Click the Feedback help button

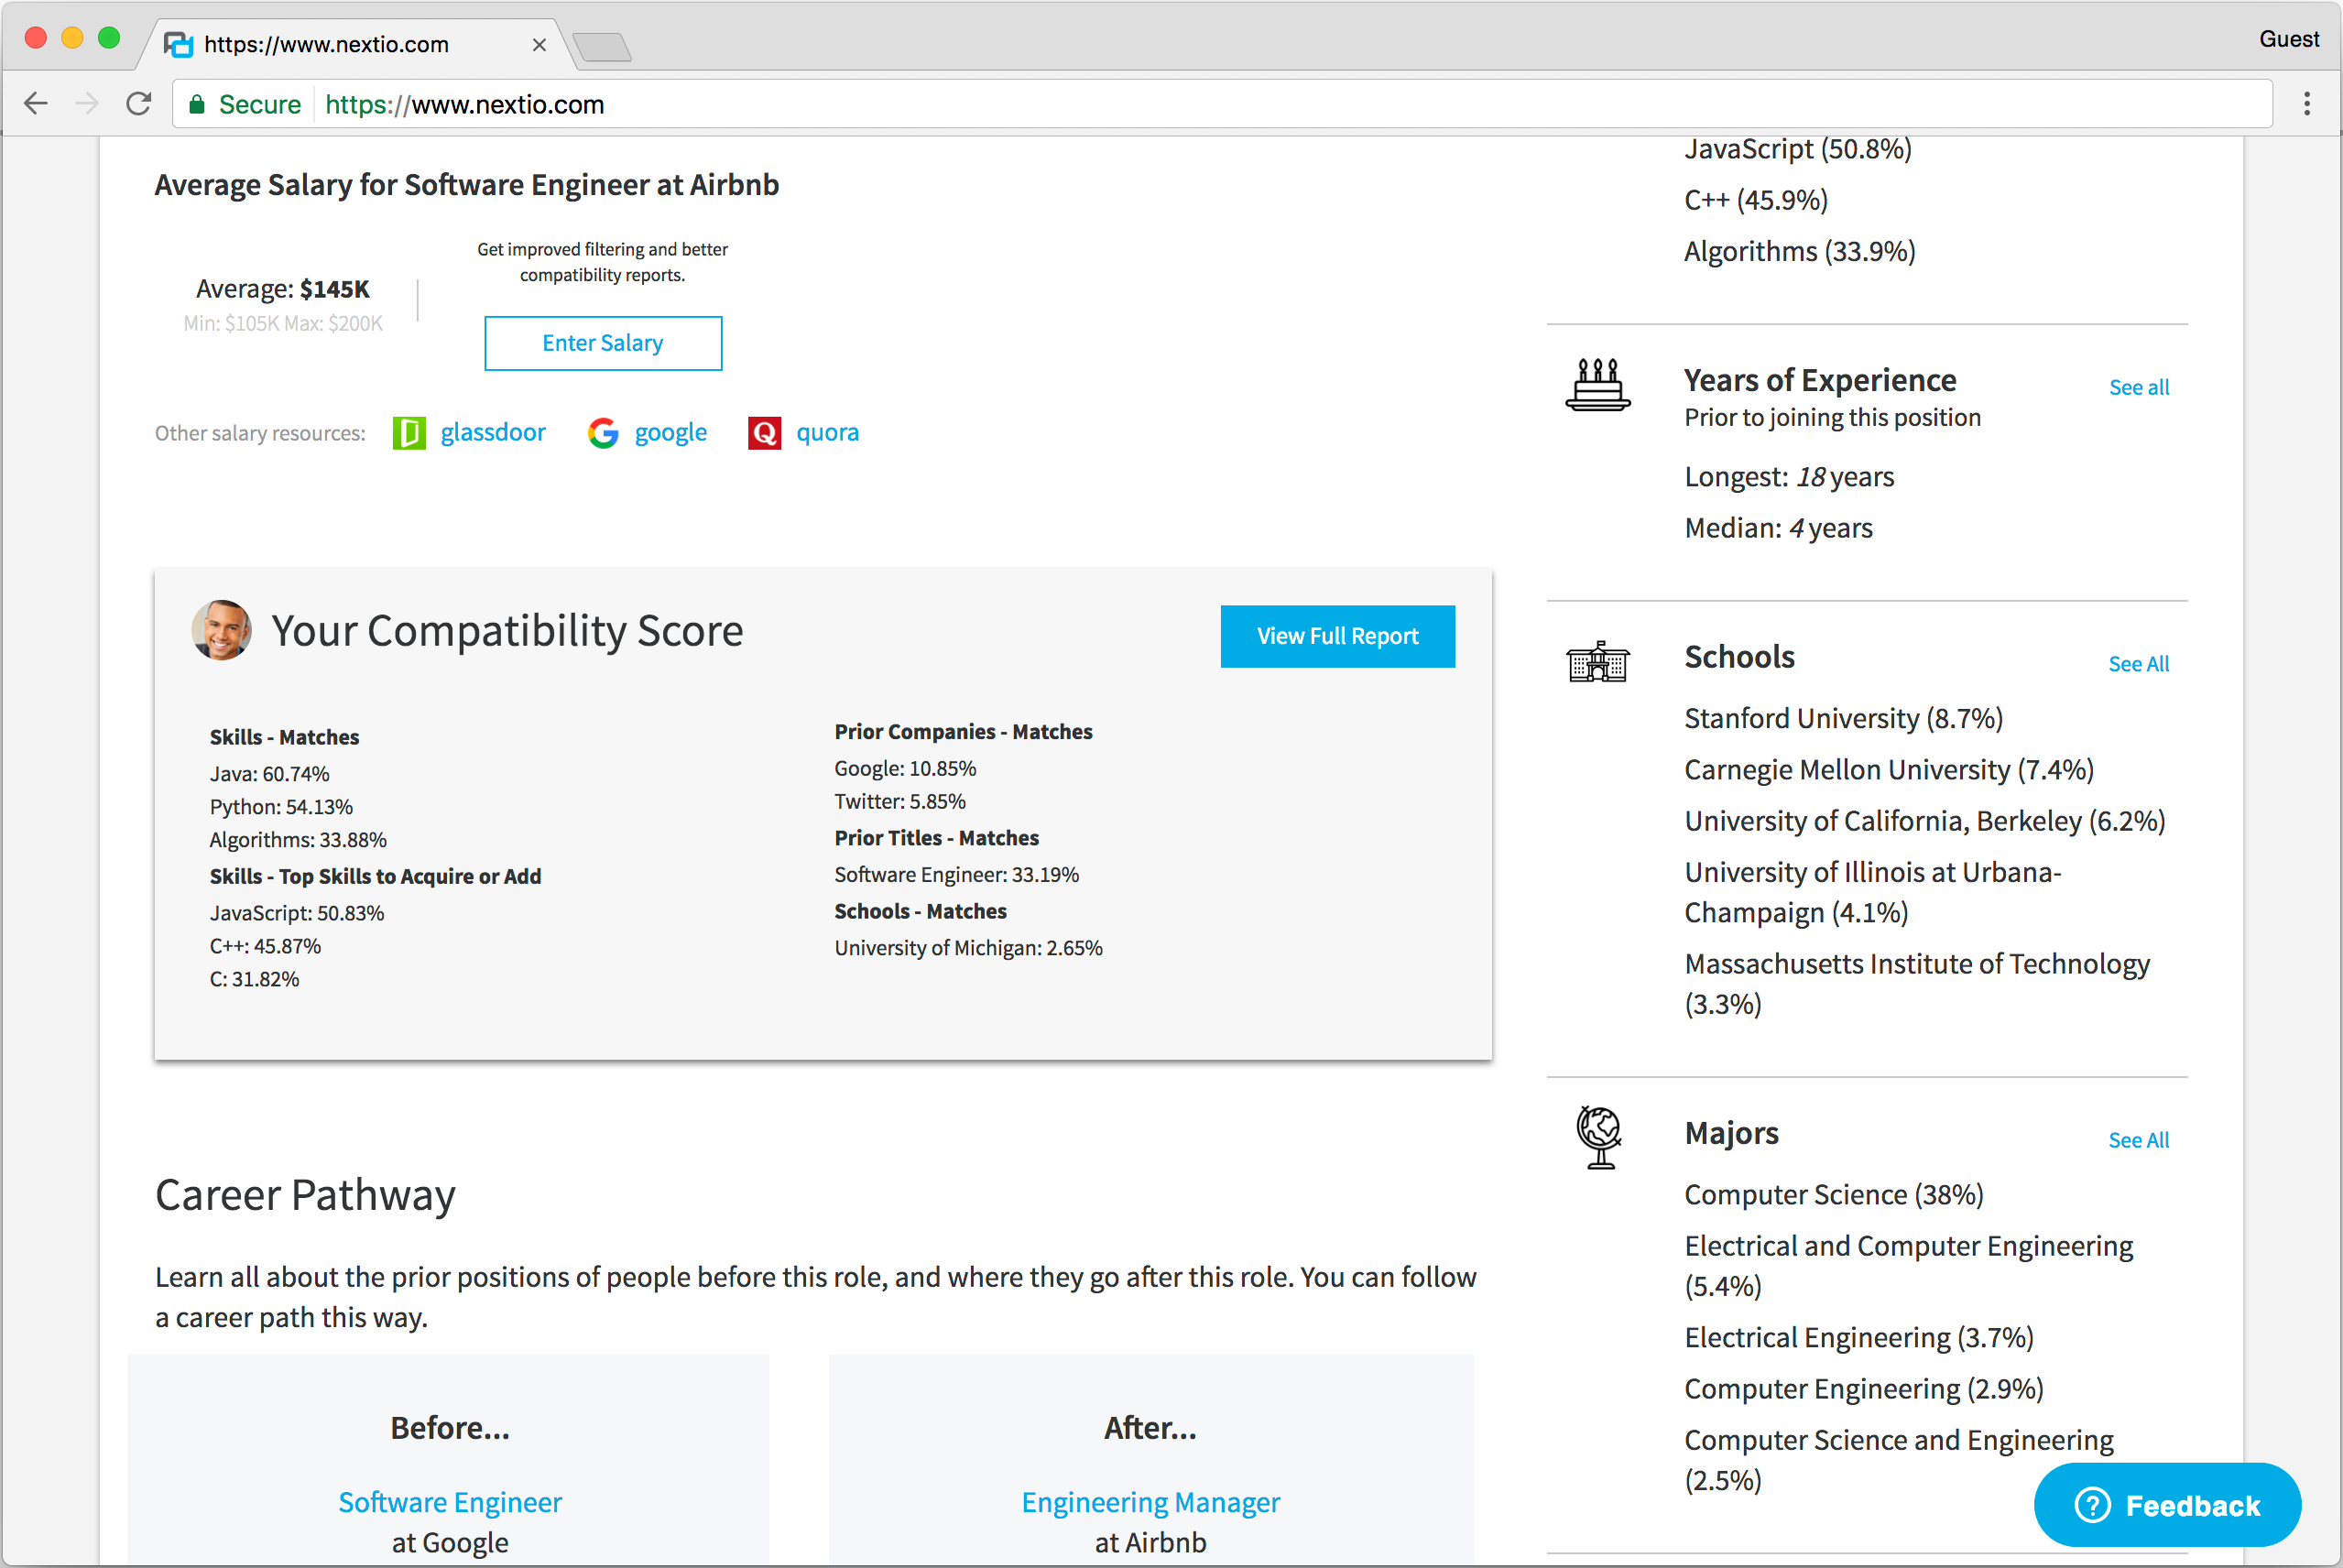click(2167, 1504)
